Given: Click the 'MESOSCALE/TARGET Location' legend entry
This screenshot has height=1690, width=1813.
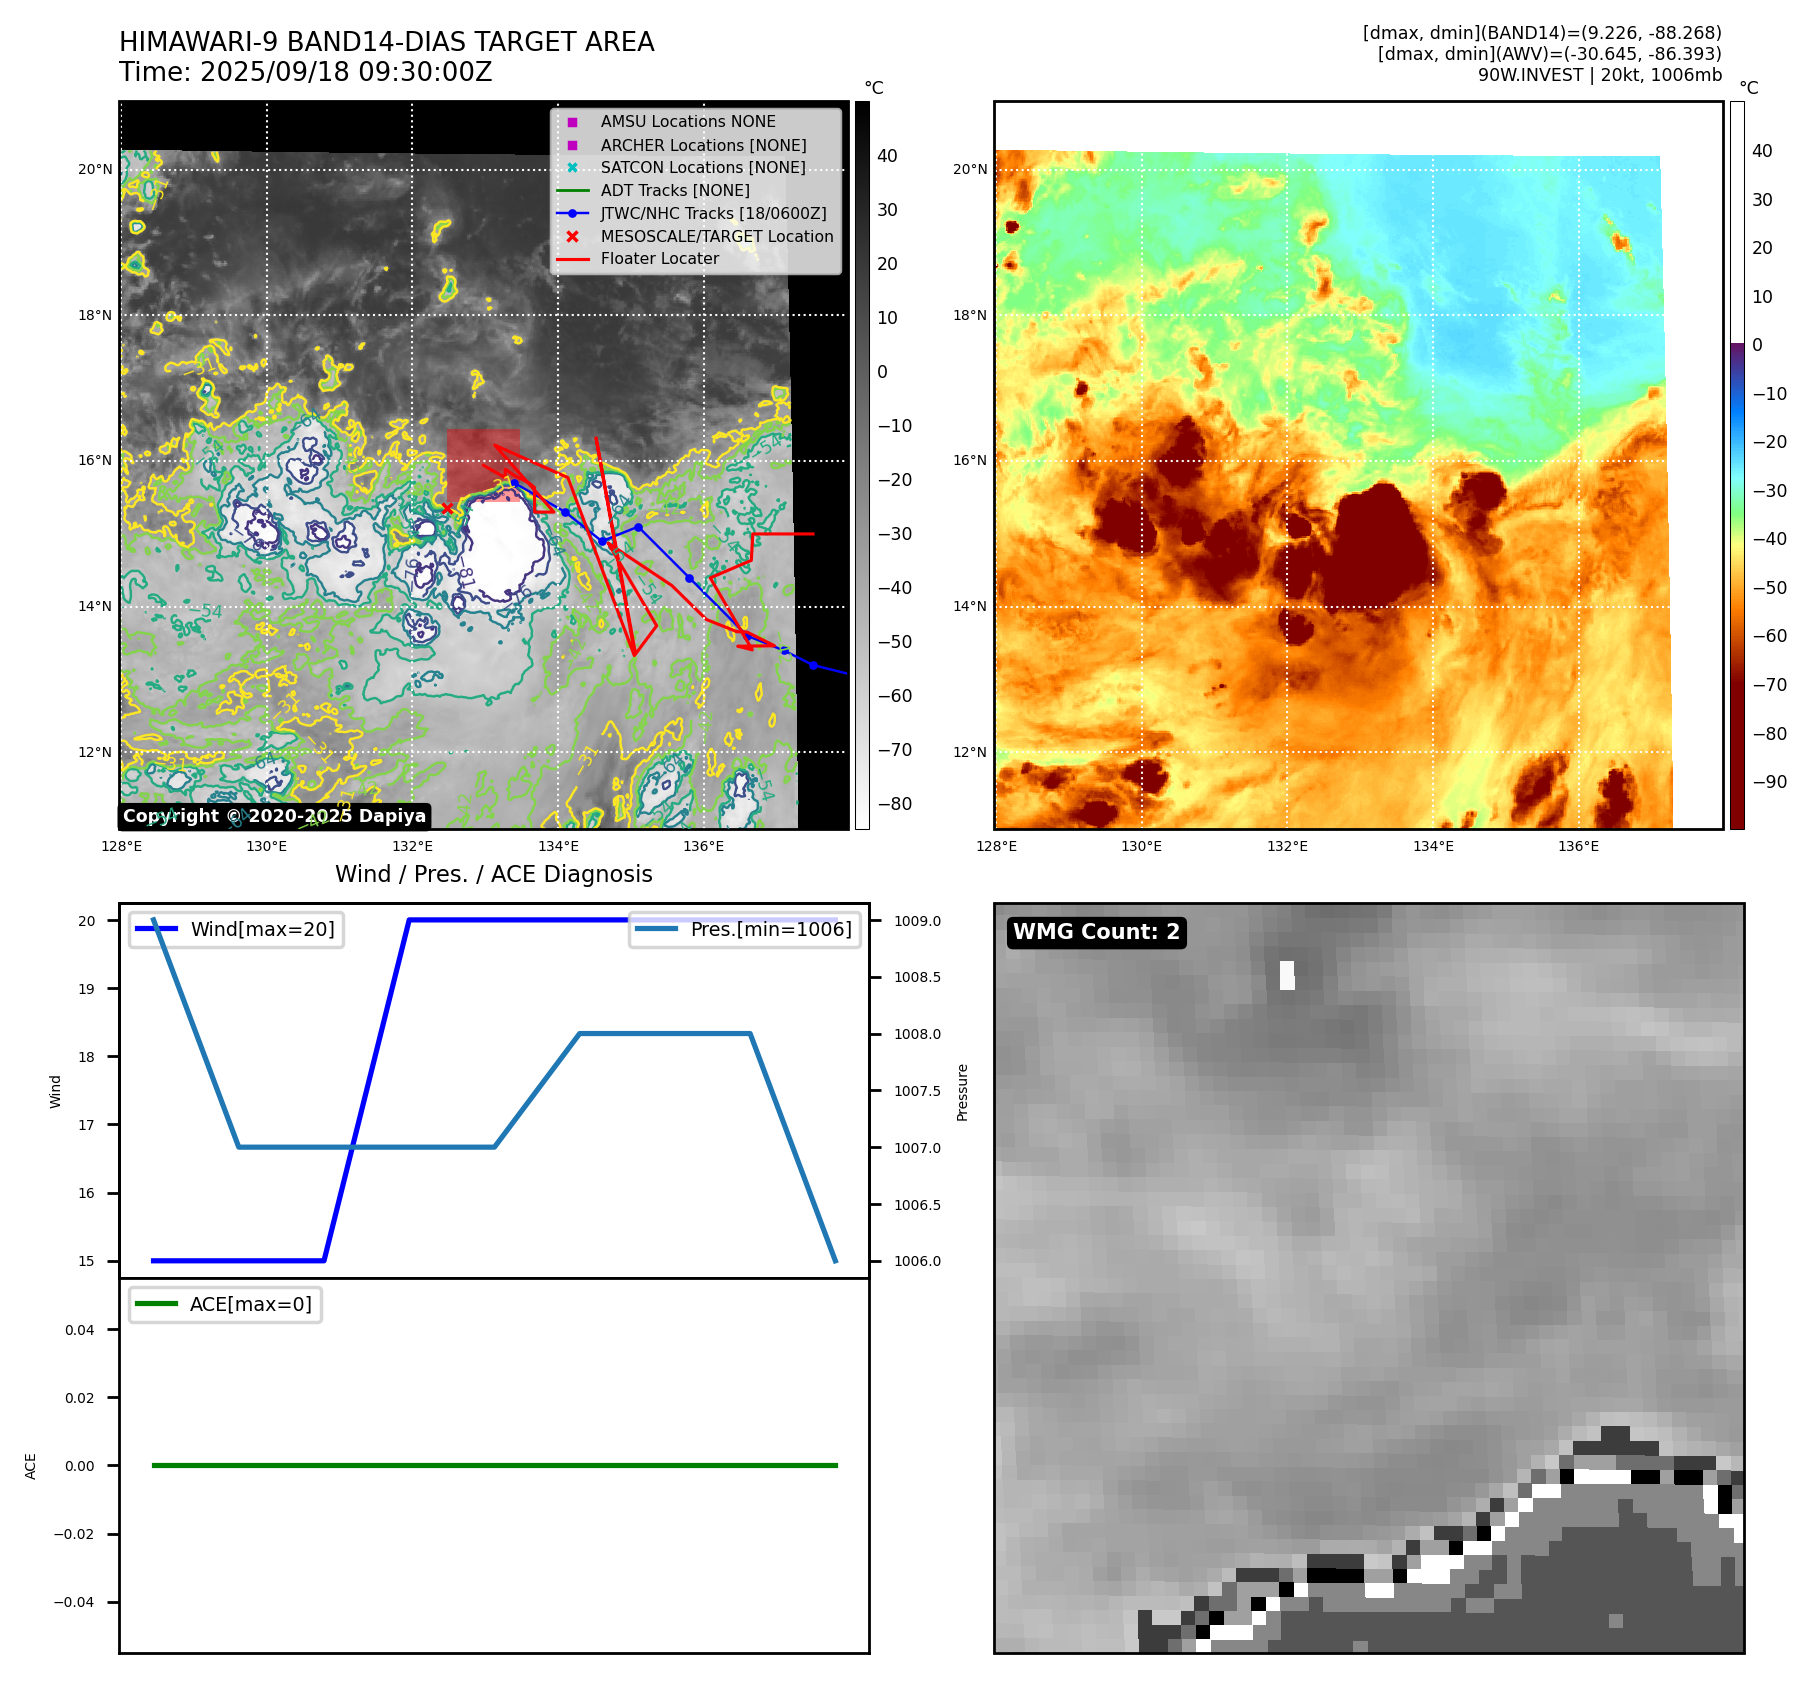Looking at the screenshot, I should [x=717, y=236].
